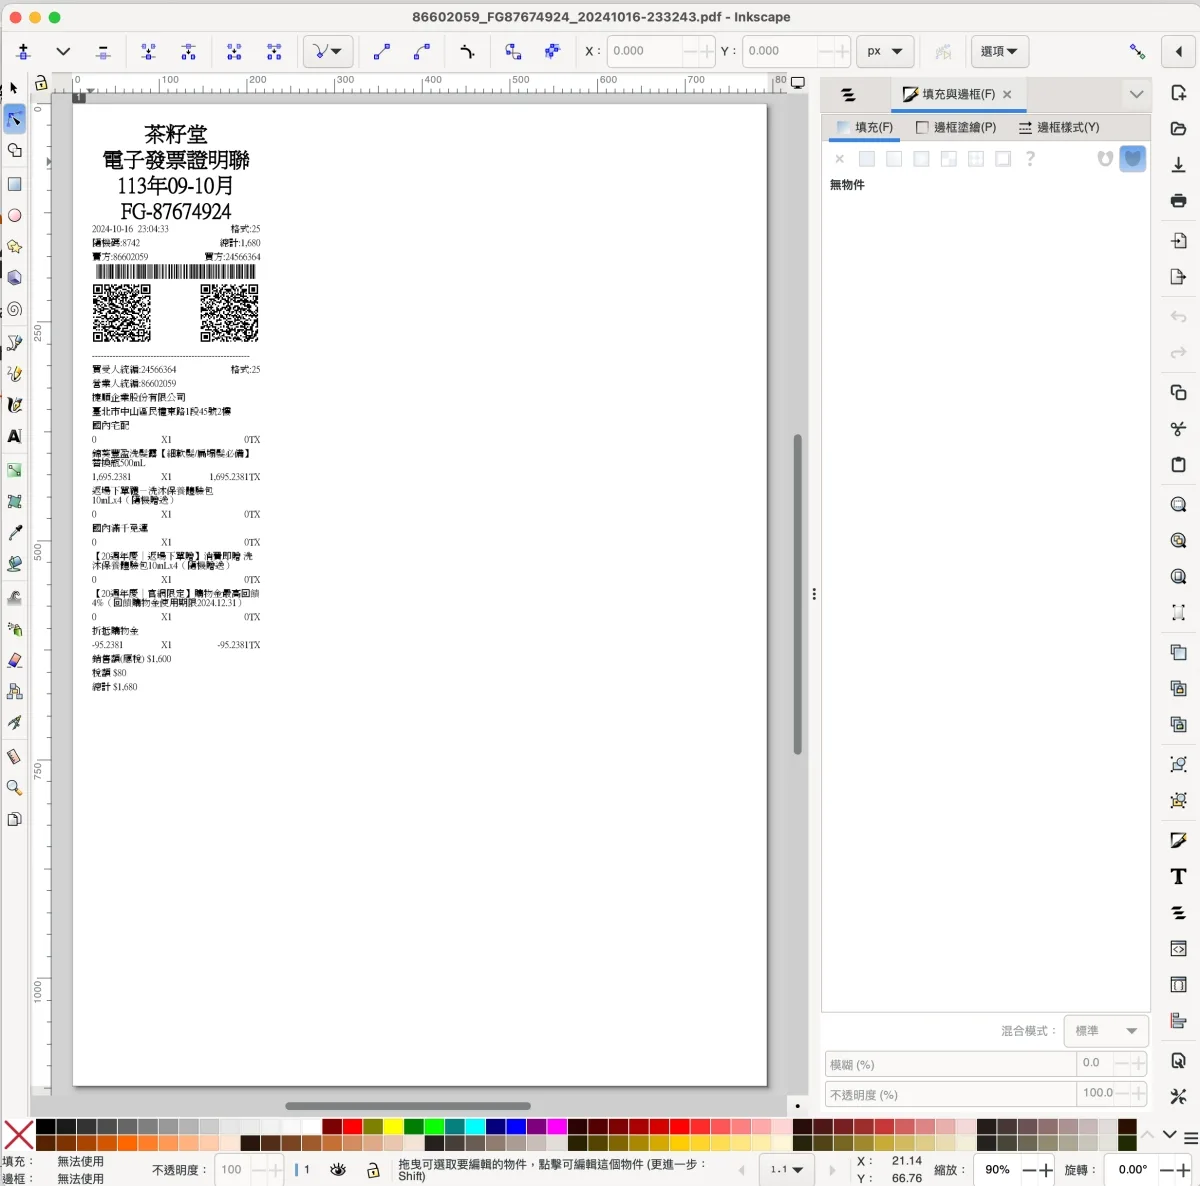
Task: Click the insert new nodes icon
Action: (x=24, y=52)
